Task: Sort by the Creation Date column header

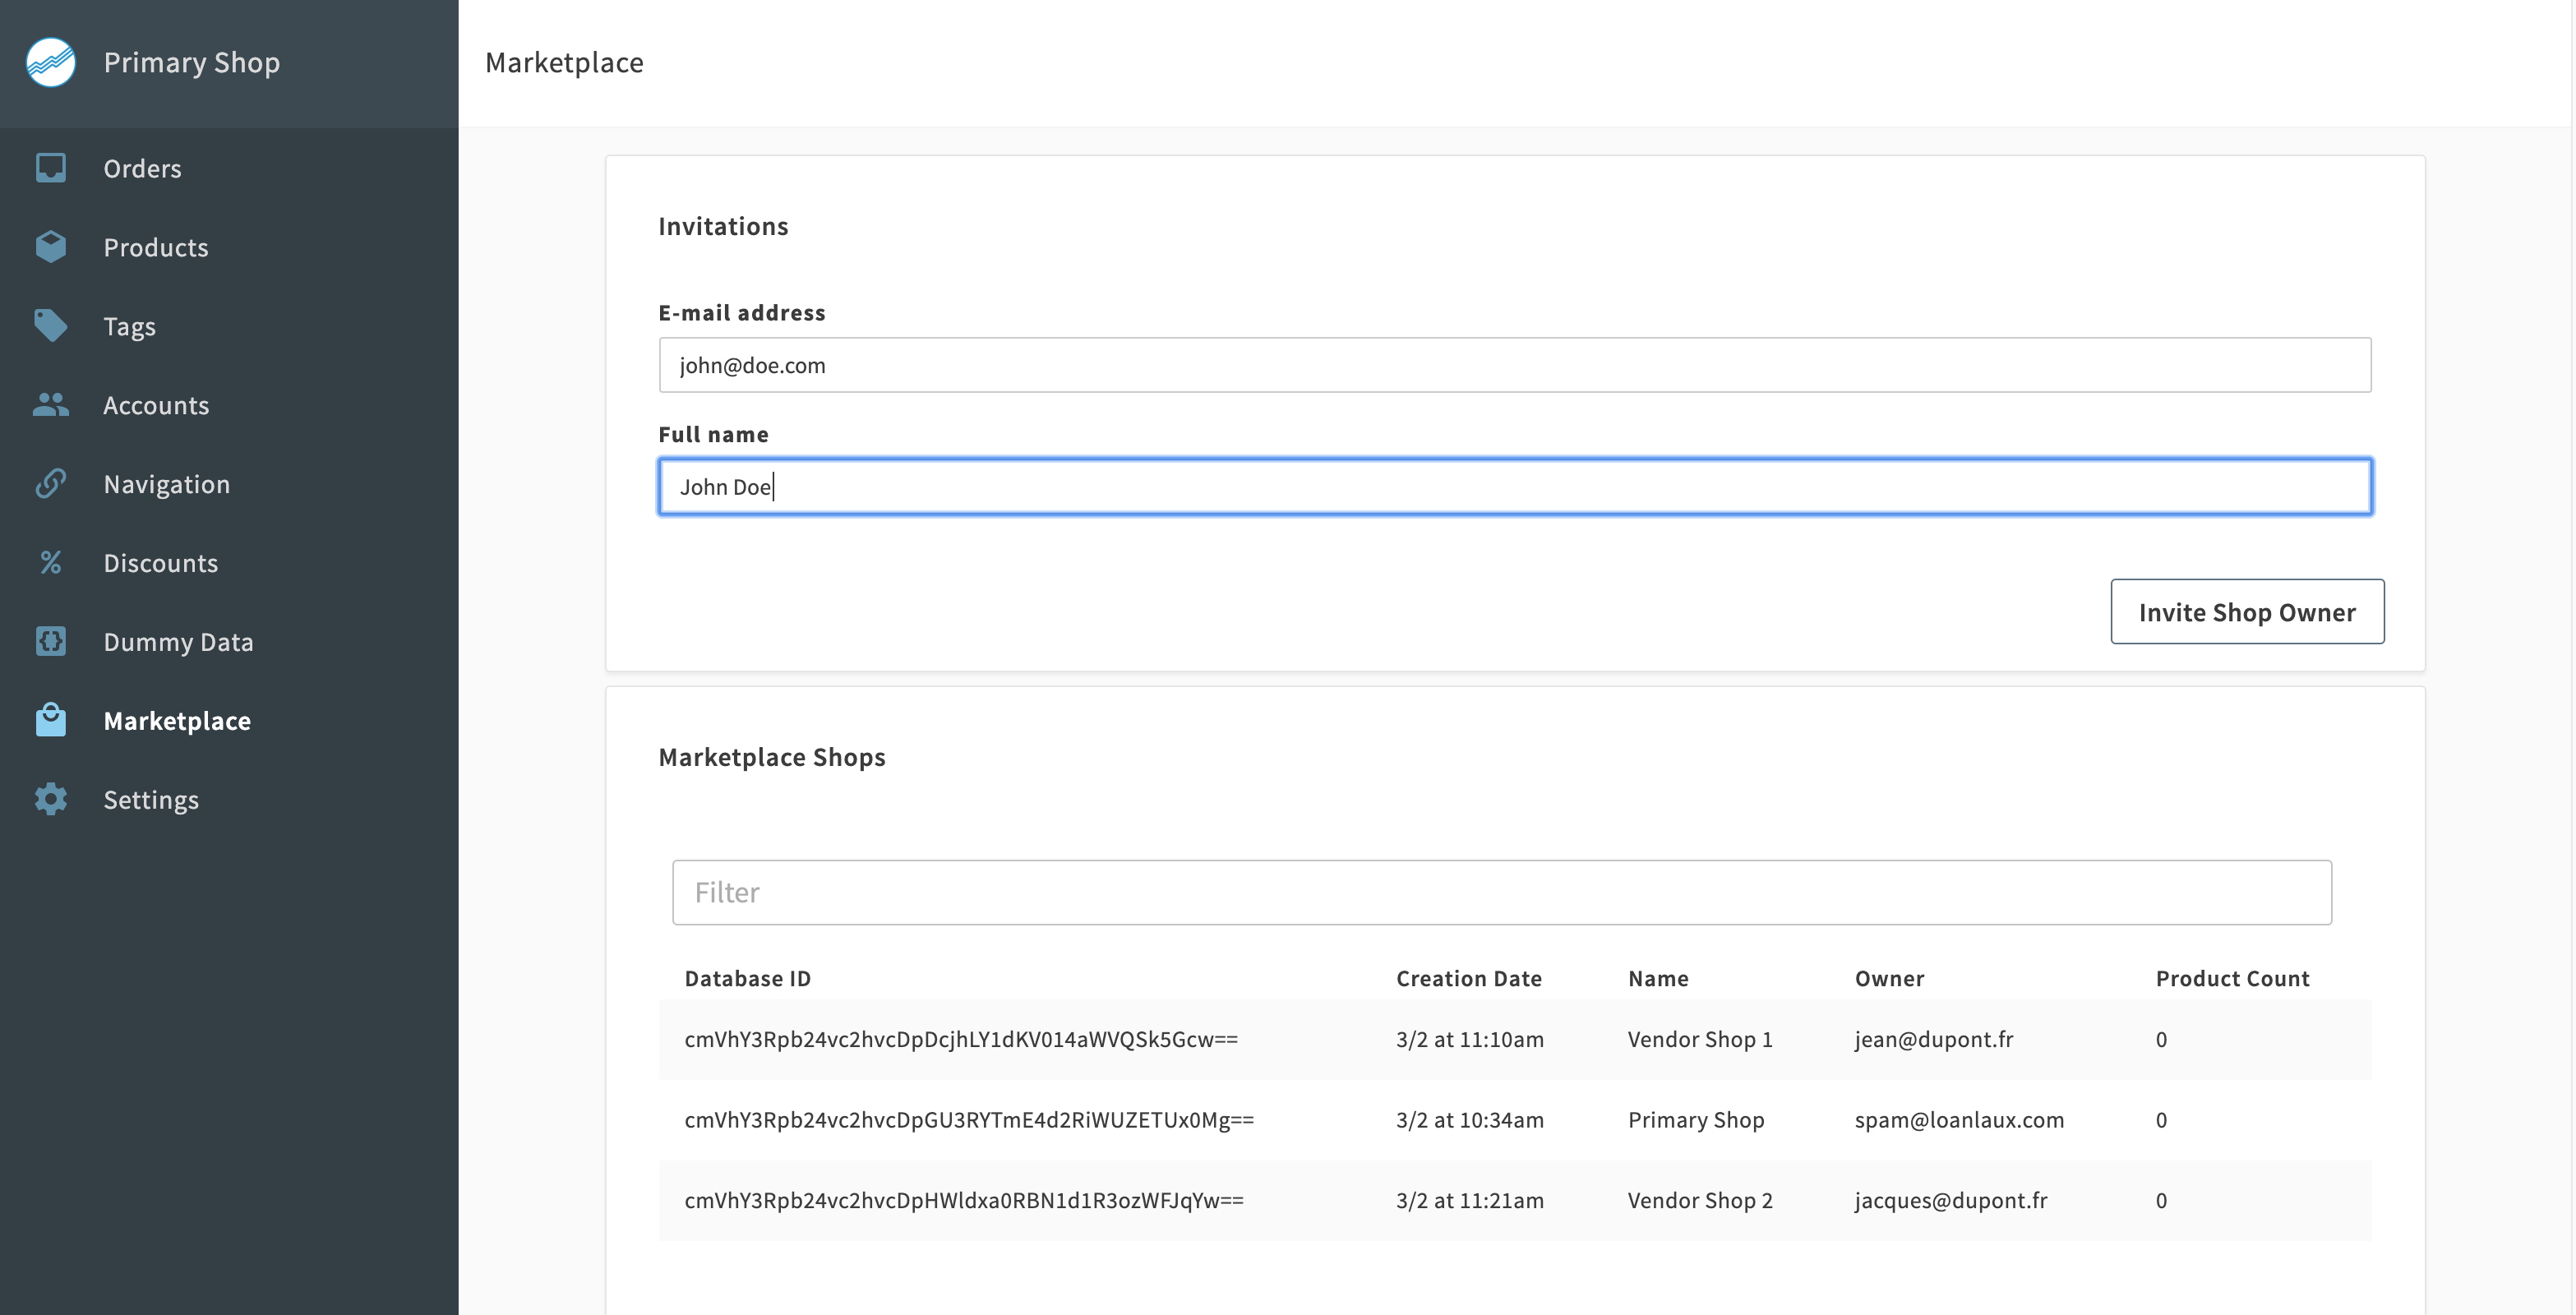Action: [x=1468, y=978]
